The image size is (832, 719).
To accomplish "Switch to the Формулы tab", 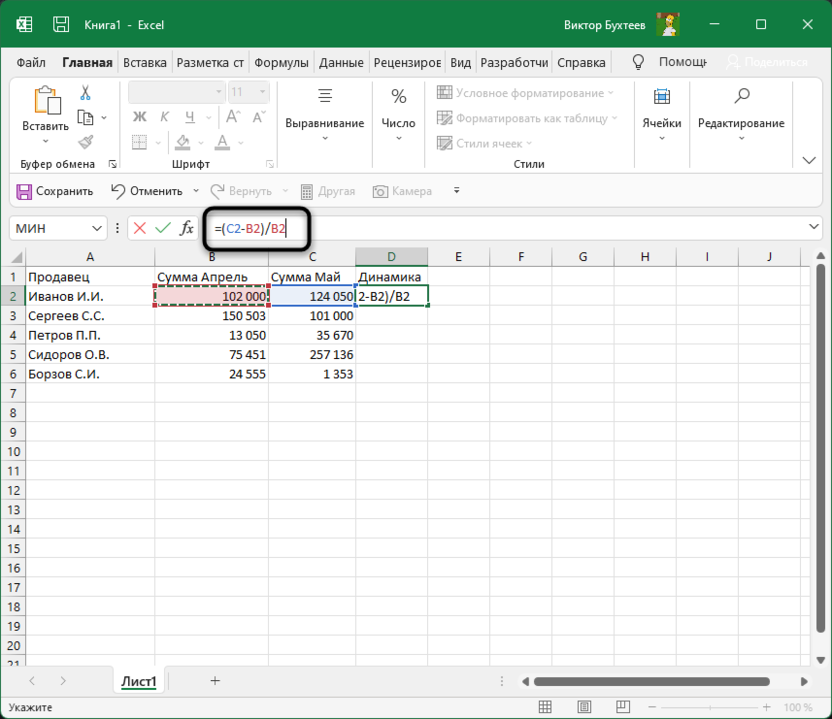I will (x=281, y=63).
